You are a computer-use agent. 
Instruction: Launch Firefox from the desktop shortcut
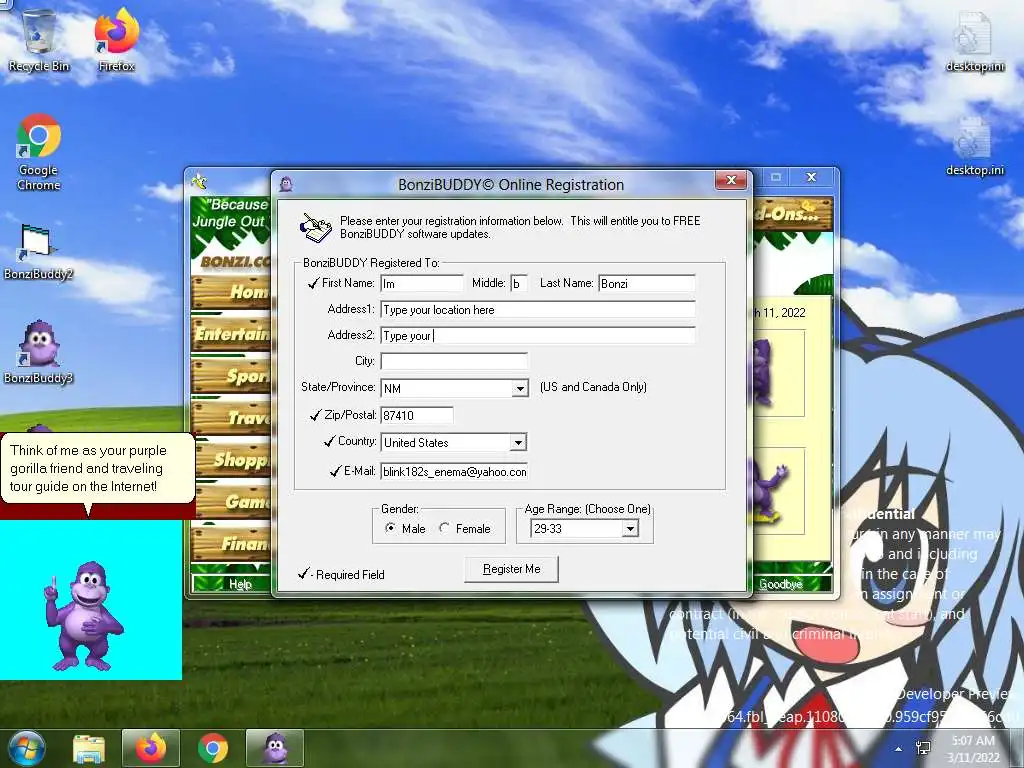tap(116, 39)
